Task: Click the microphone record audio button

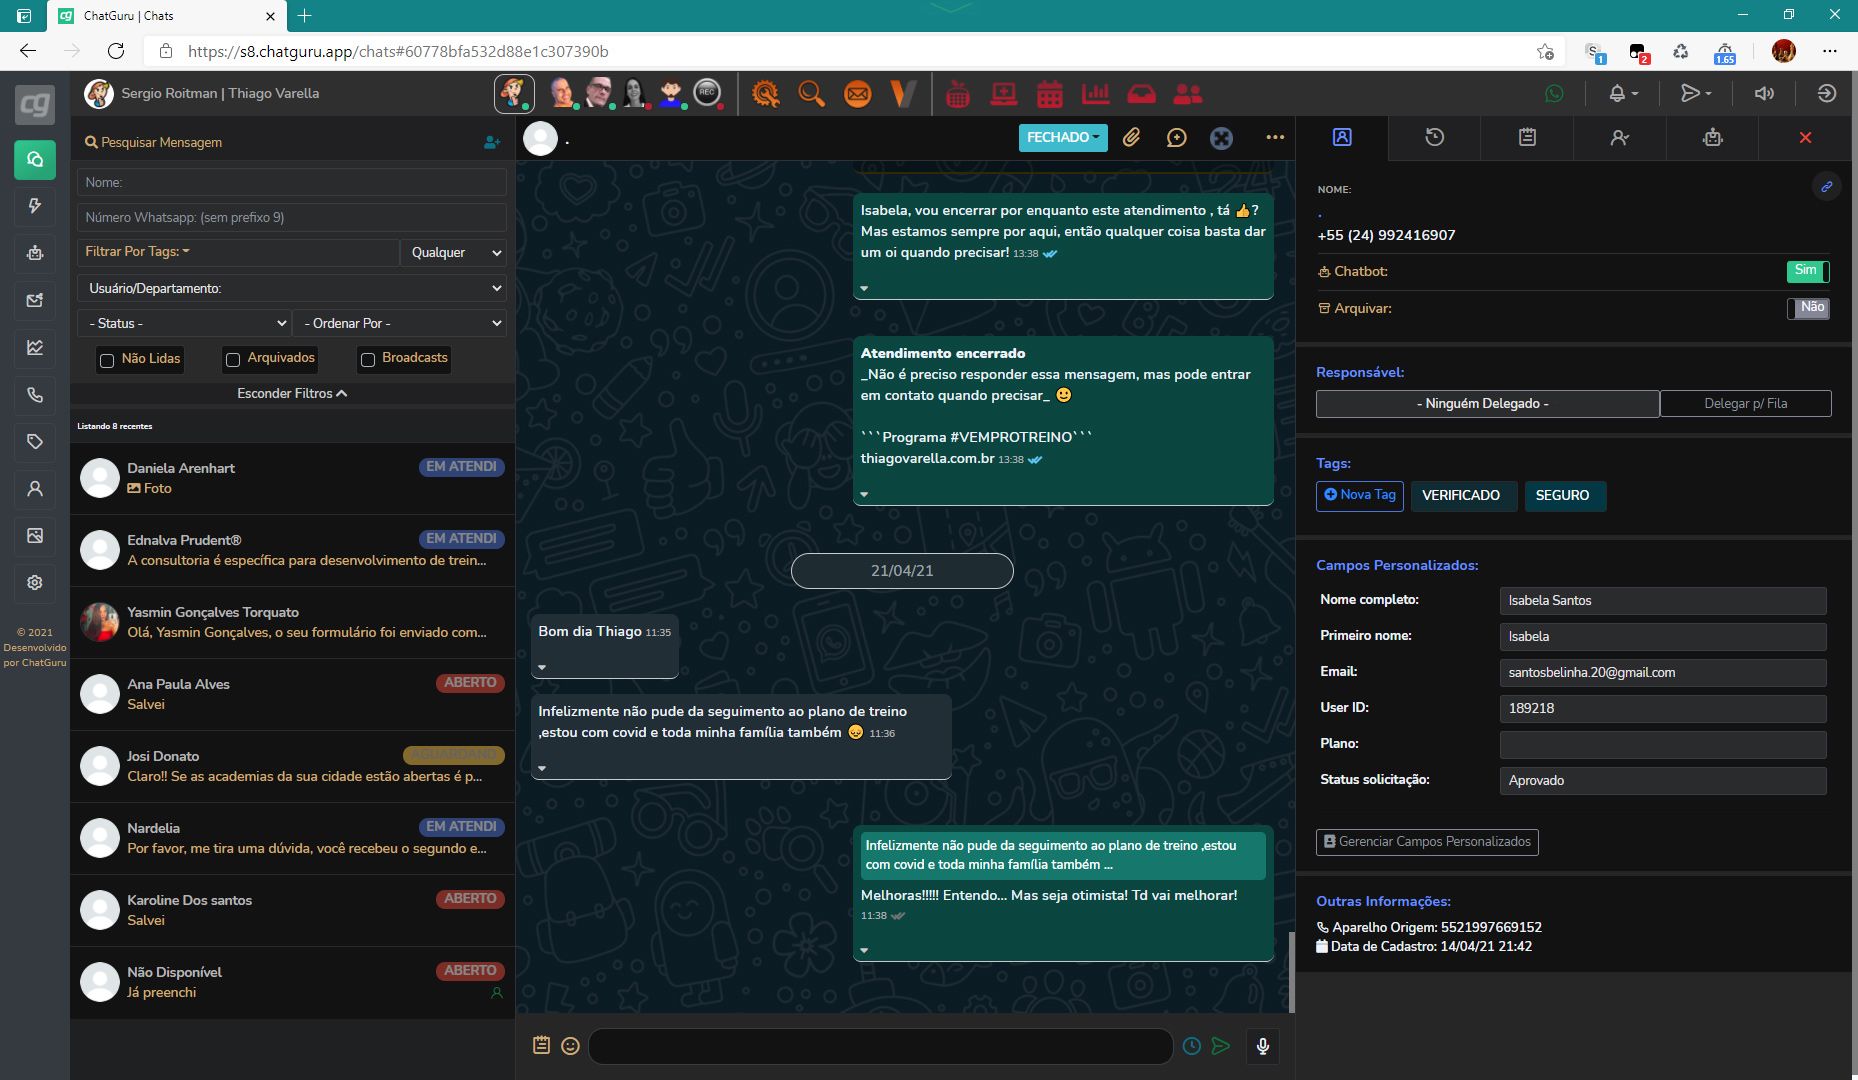Action: pyautogui.click(x=1263, y=1046)
